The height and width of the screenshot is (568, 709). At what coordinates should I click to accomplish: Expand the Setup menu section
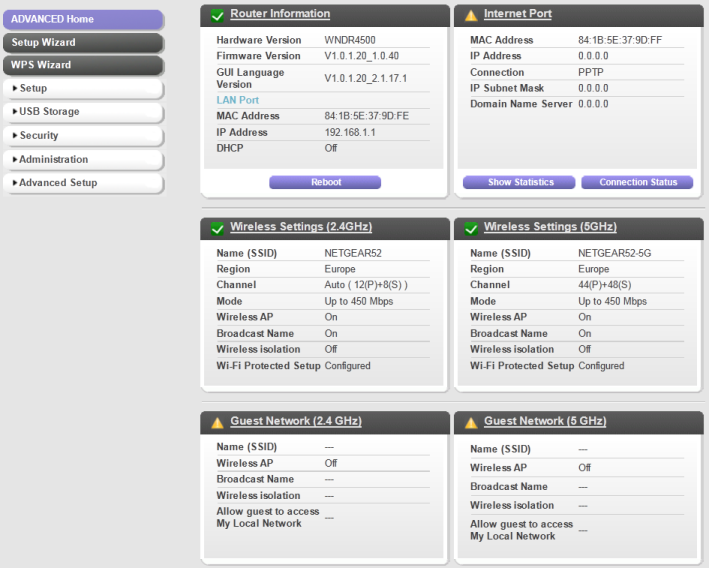[x=83, y=89]
